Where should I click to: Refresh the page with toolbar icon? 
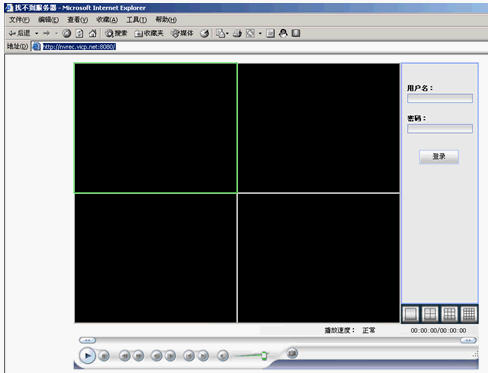click(79, 33)
